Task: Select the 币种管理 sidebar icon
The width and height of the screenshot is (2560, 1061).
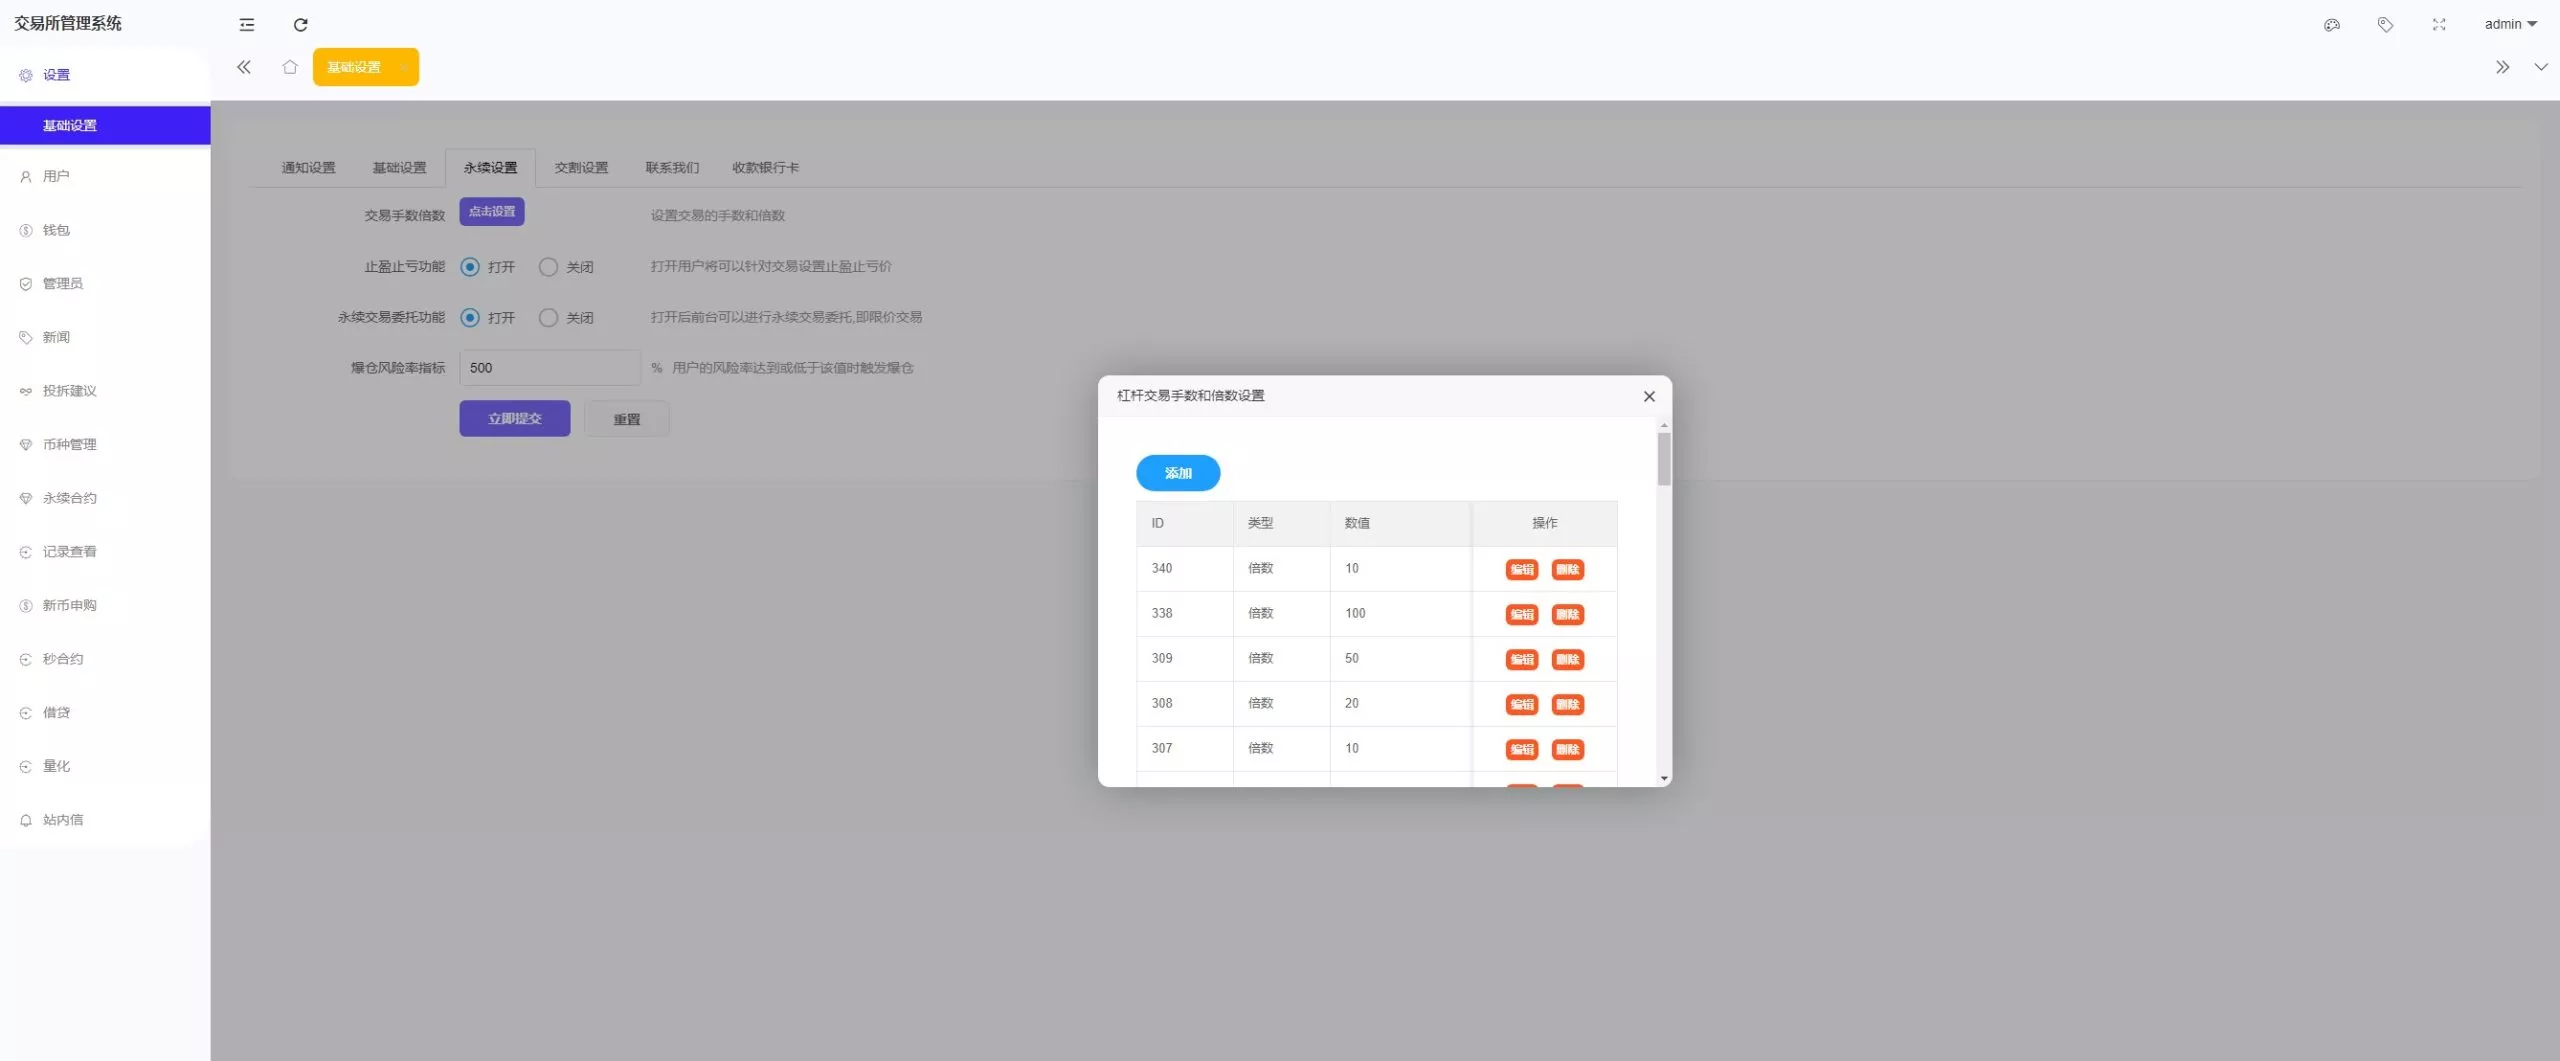Action: (x=25, y=444)
